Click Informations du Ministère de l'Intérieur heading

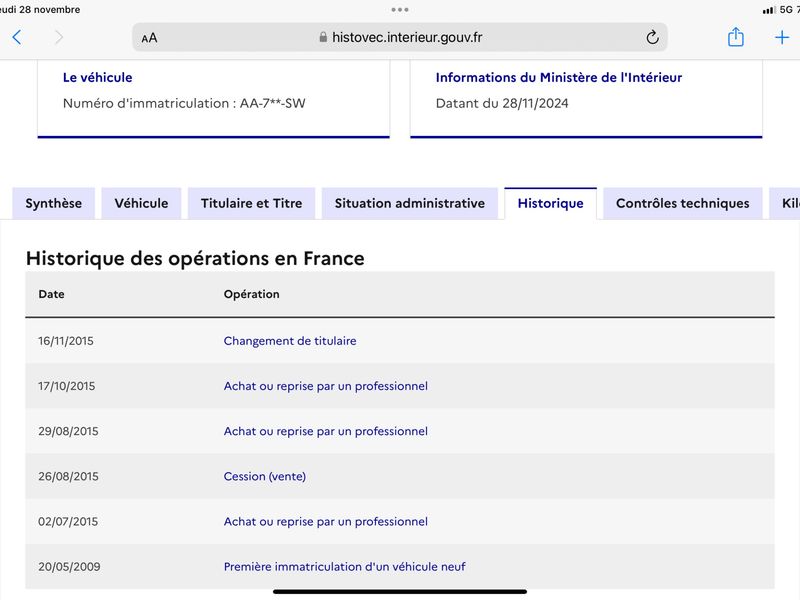click(x=559, y=78)
